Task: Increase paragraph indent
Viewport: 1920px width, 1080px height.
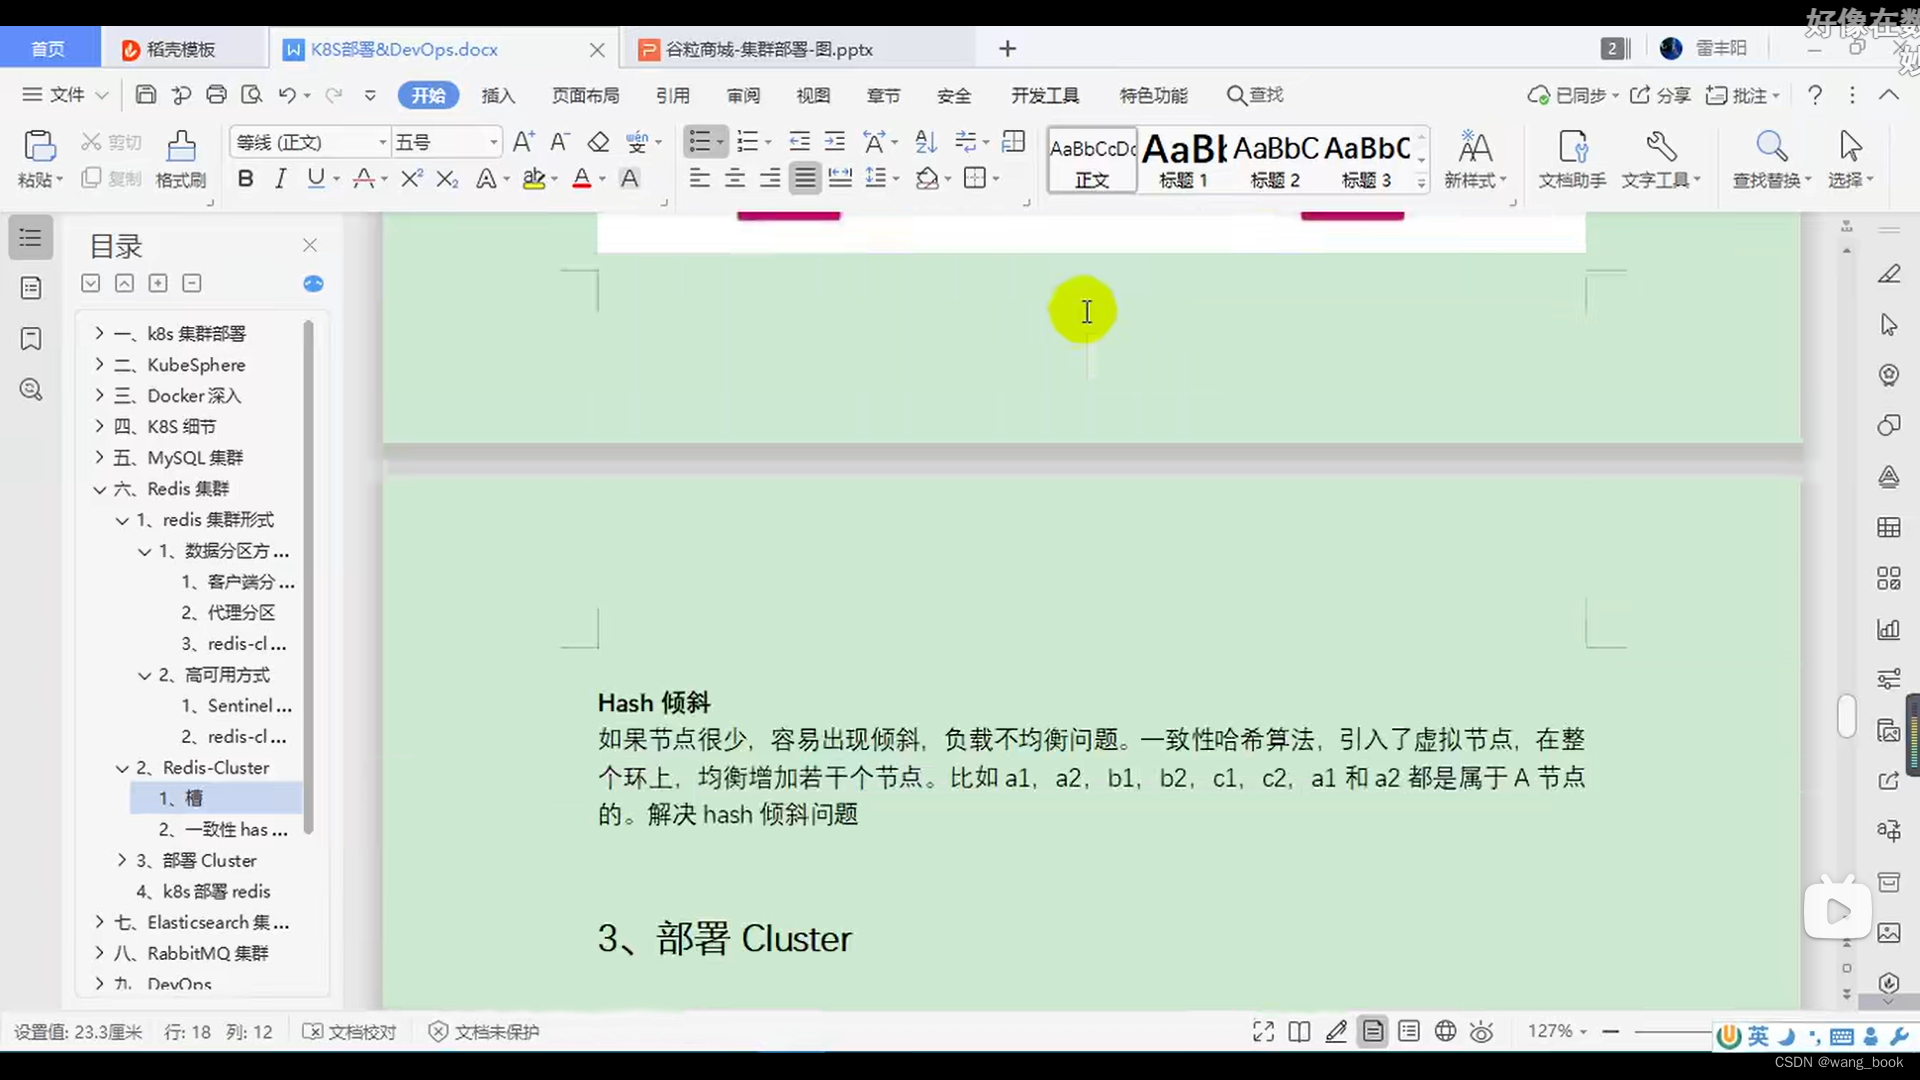Action: click(834, 142)
